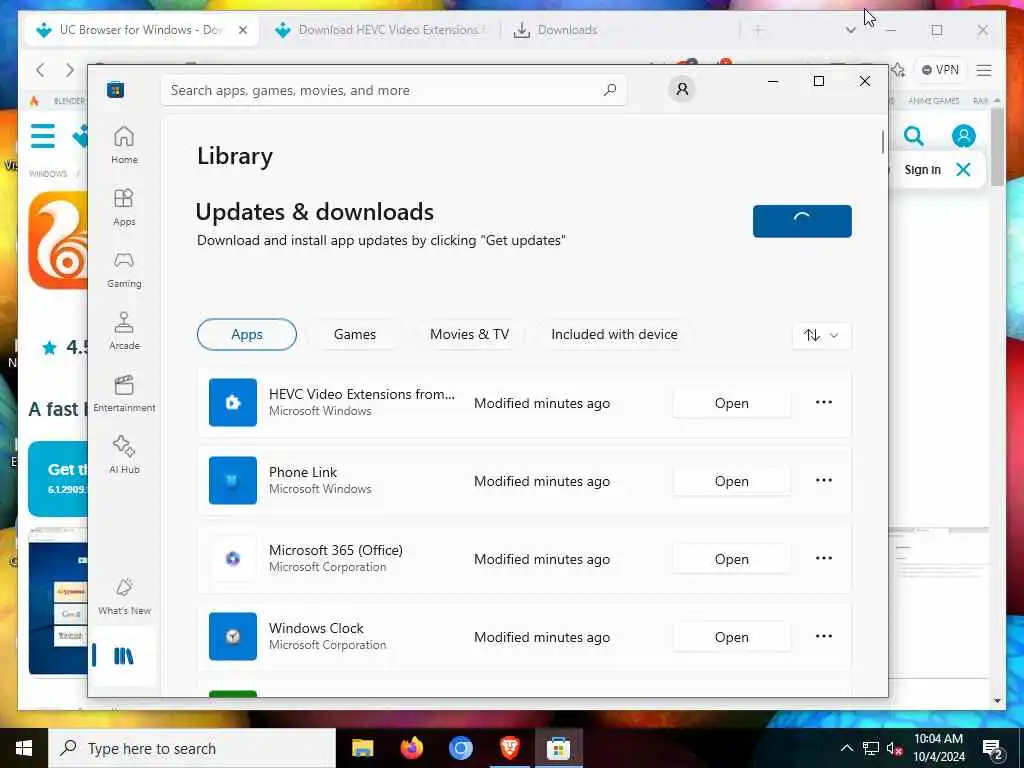Go back in browser

40,70
